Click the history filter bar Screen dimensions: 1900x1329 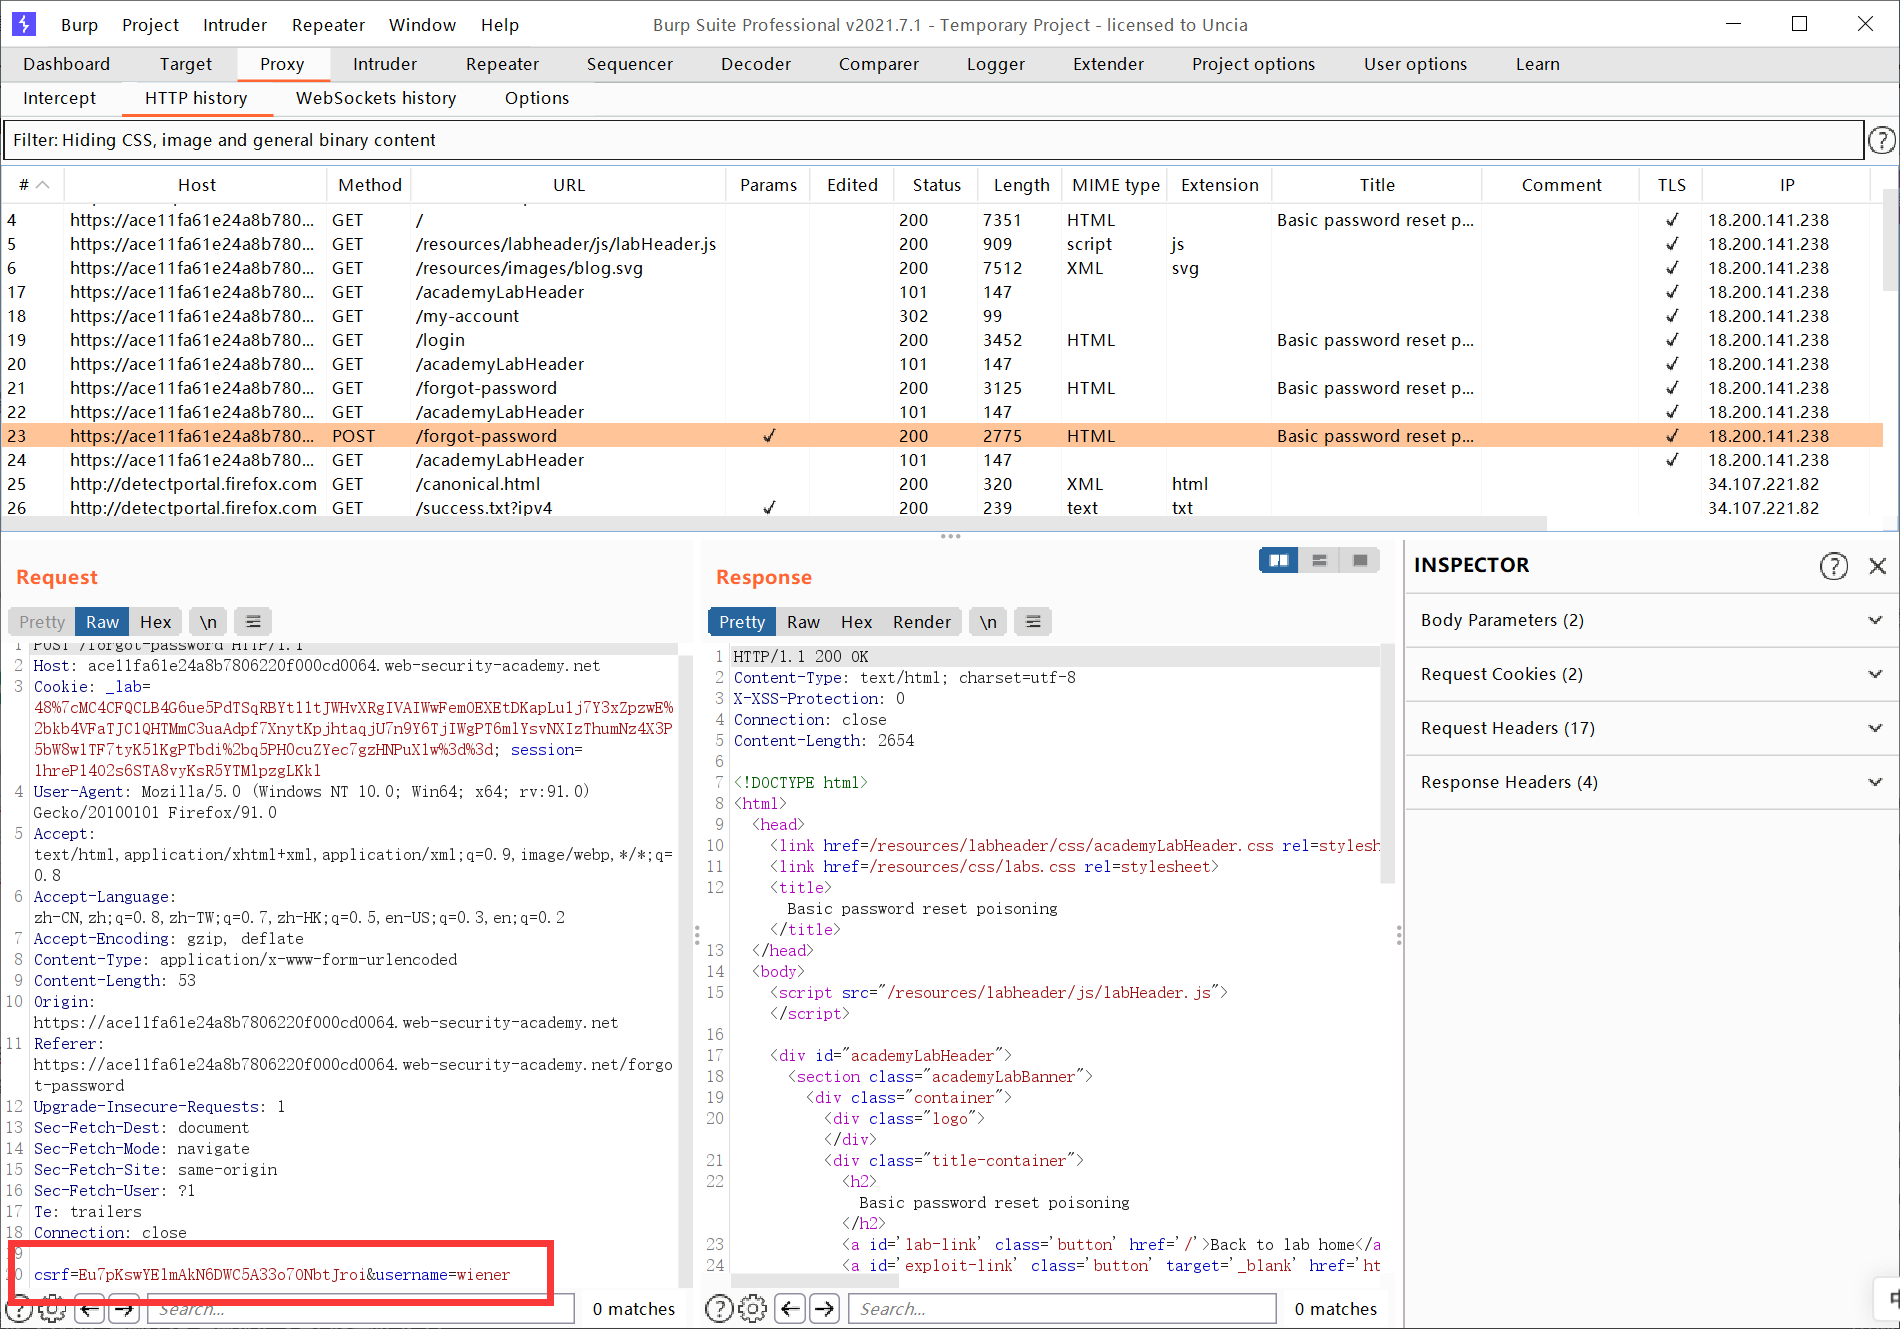pos(934,140)
